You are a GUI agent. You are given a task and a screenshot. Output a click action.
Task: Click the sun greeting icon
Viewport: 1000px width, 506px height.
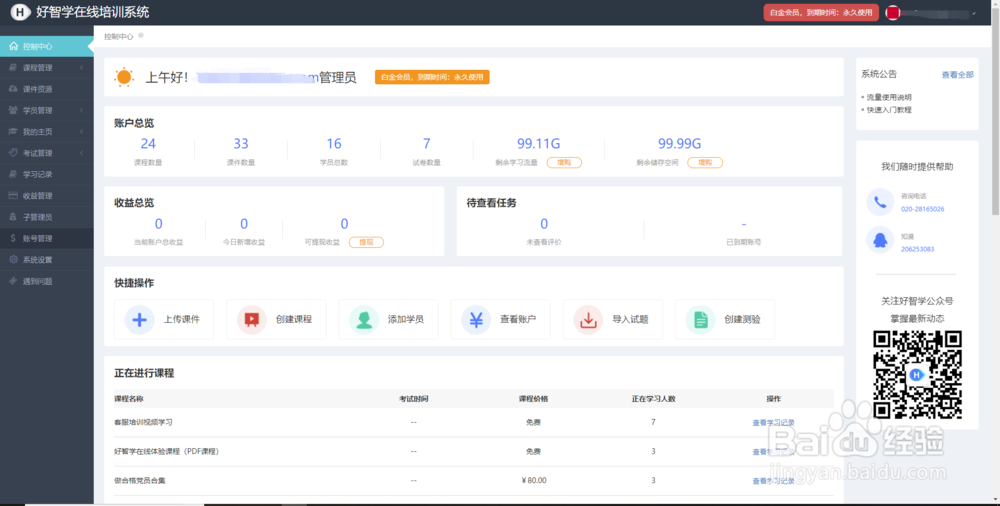coord(124,77)
